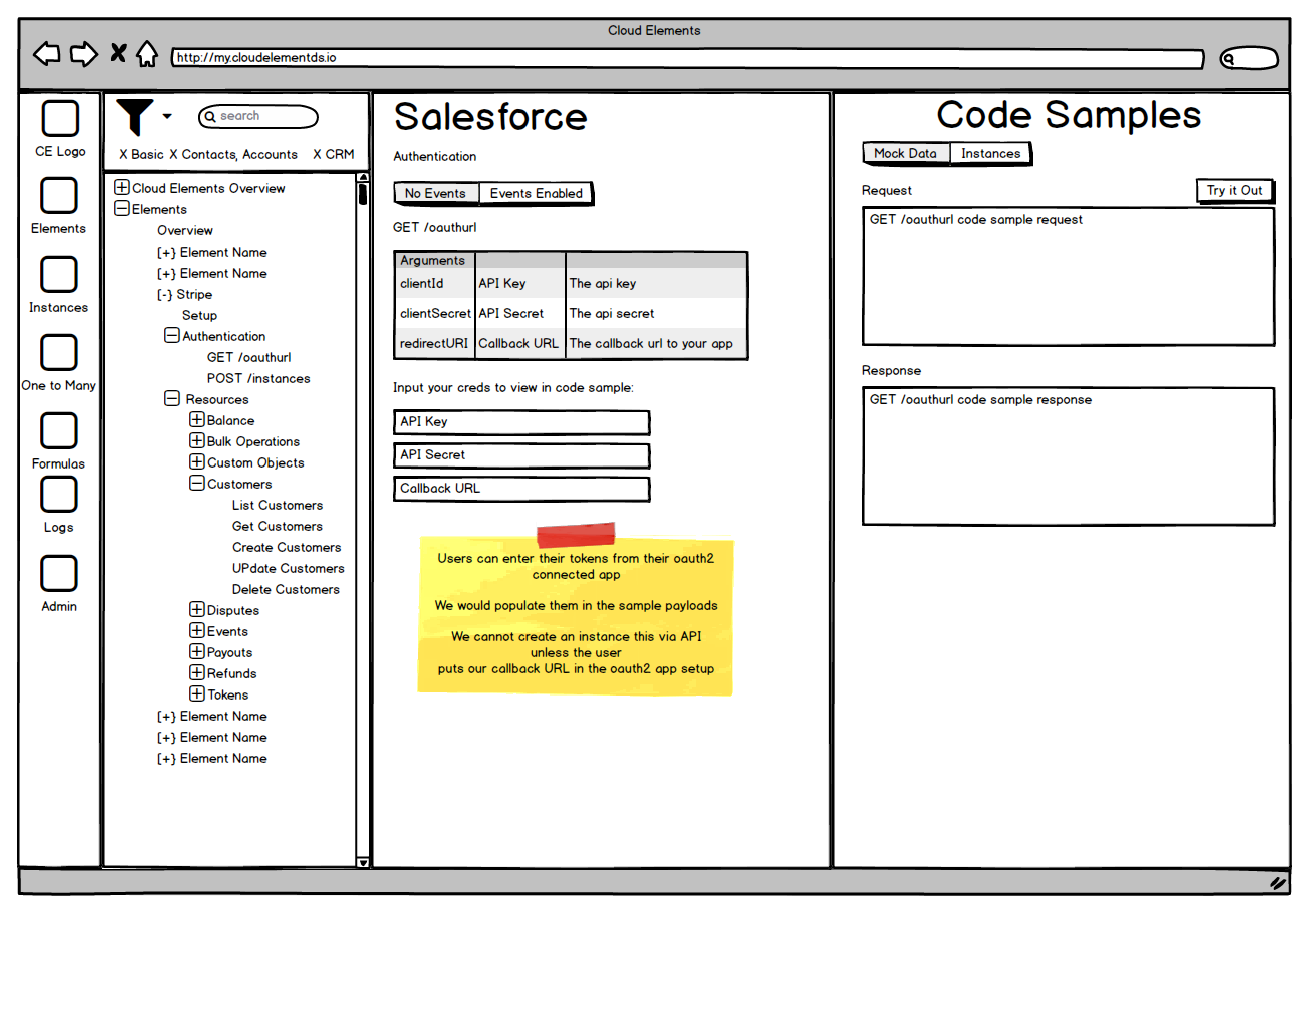Screen dimensions: 1309x1012
Task: Expand the Balance resource
Action: click(x=197, y=419)
